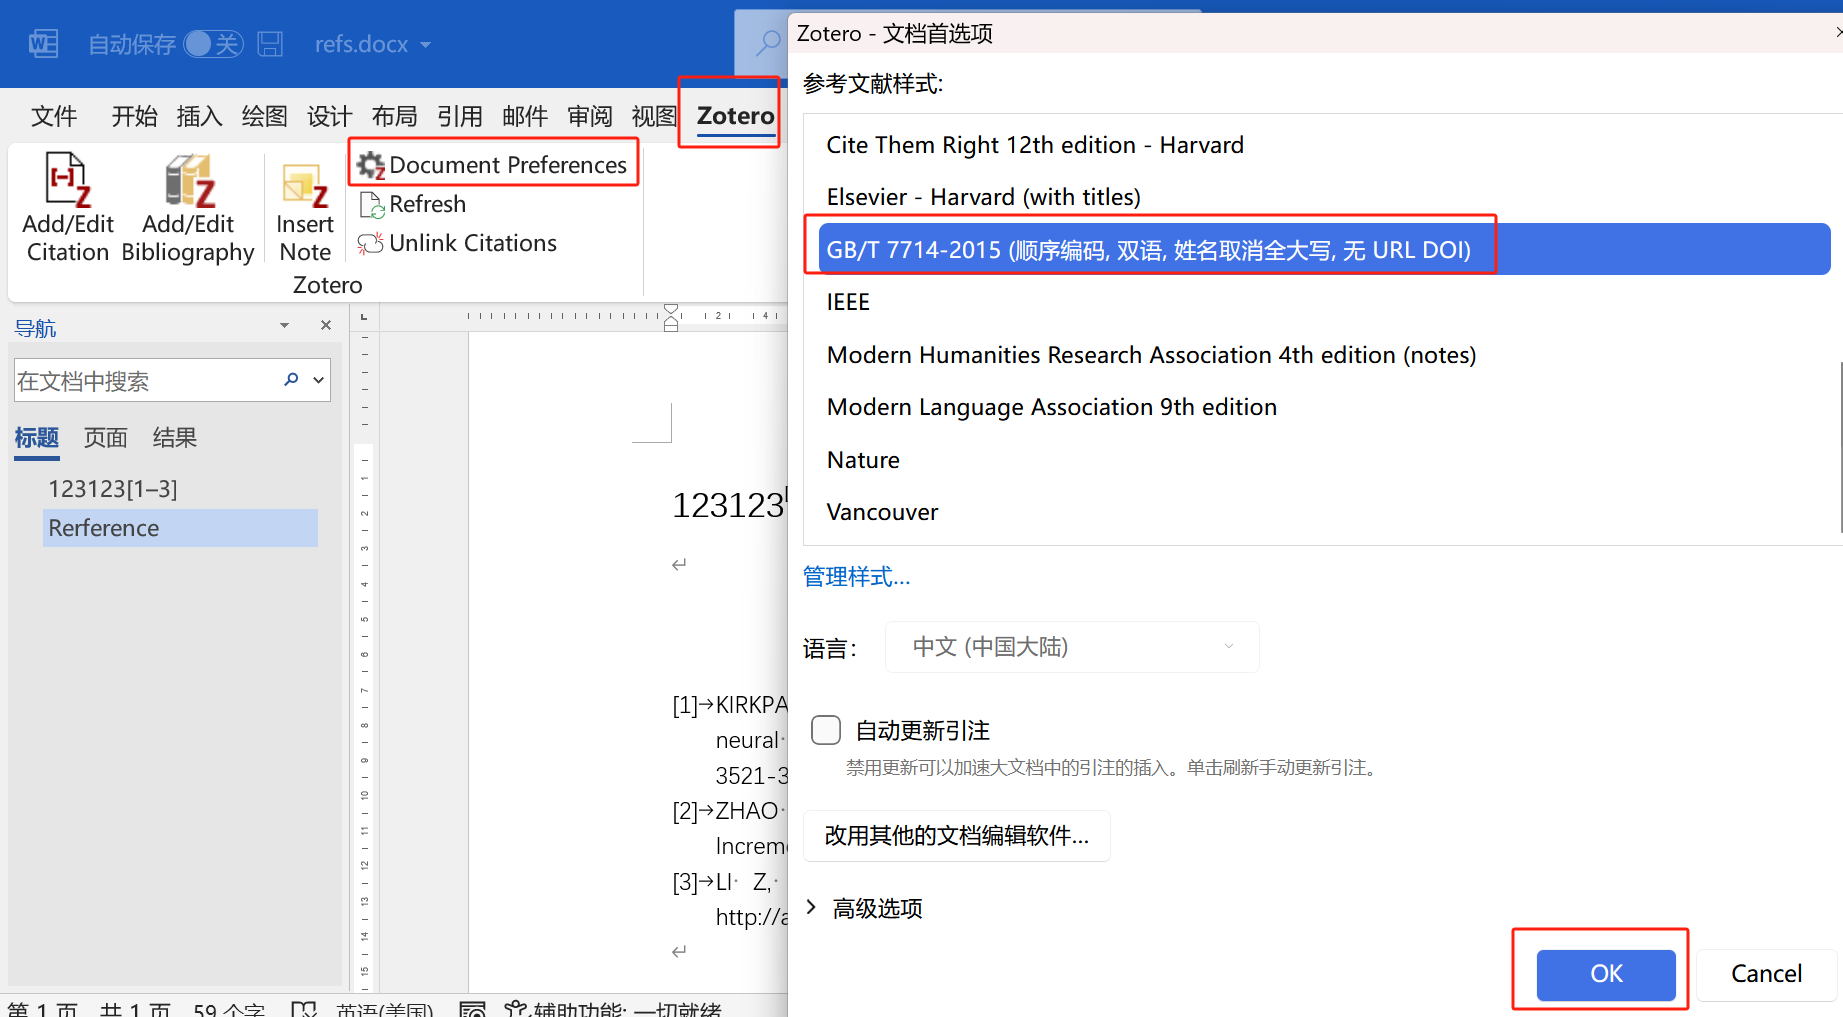Click the navigation search magnifier icon
Image resolution: width=1843 pixels, height=1017 pixels.
point(291,379)
